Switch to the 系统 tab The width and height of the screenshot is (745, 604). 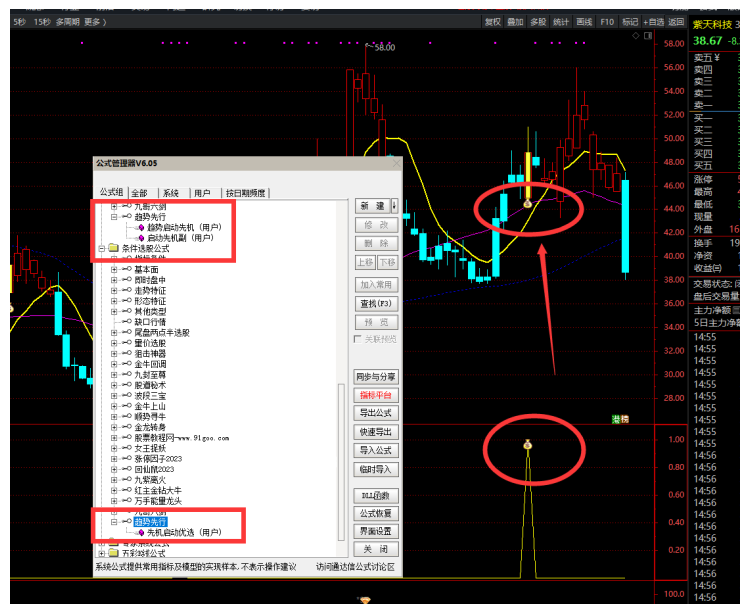pos(171,193)
